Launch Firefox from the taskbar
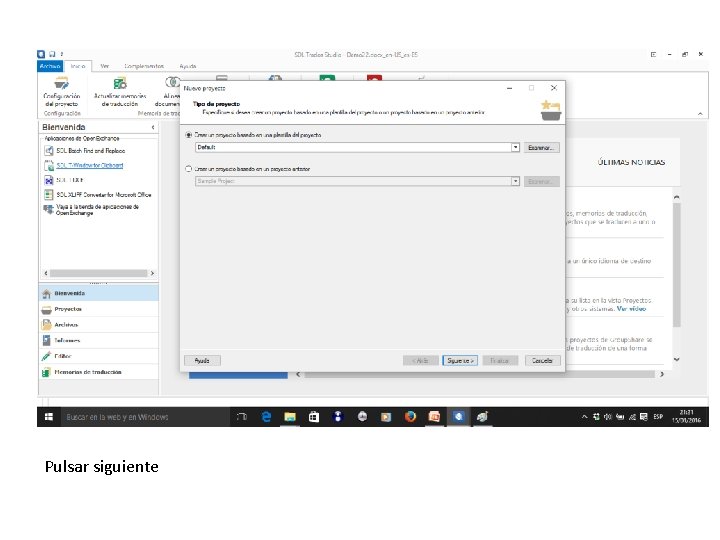 click(x=410, y=417)
